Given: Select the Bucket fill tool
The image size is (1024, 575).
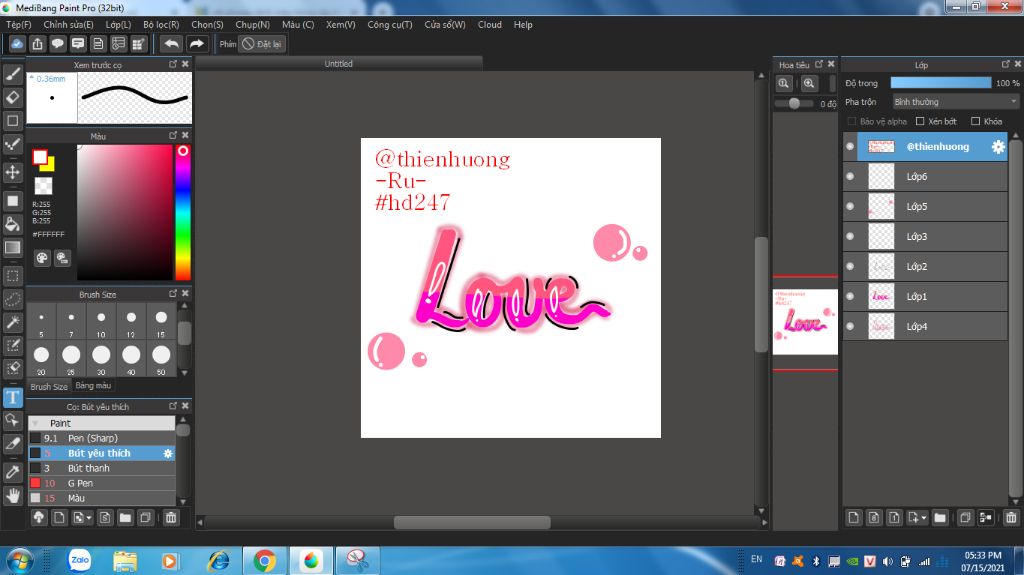Looking at the screenshot, I should coord(13,224).
